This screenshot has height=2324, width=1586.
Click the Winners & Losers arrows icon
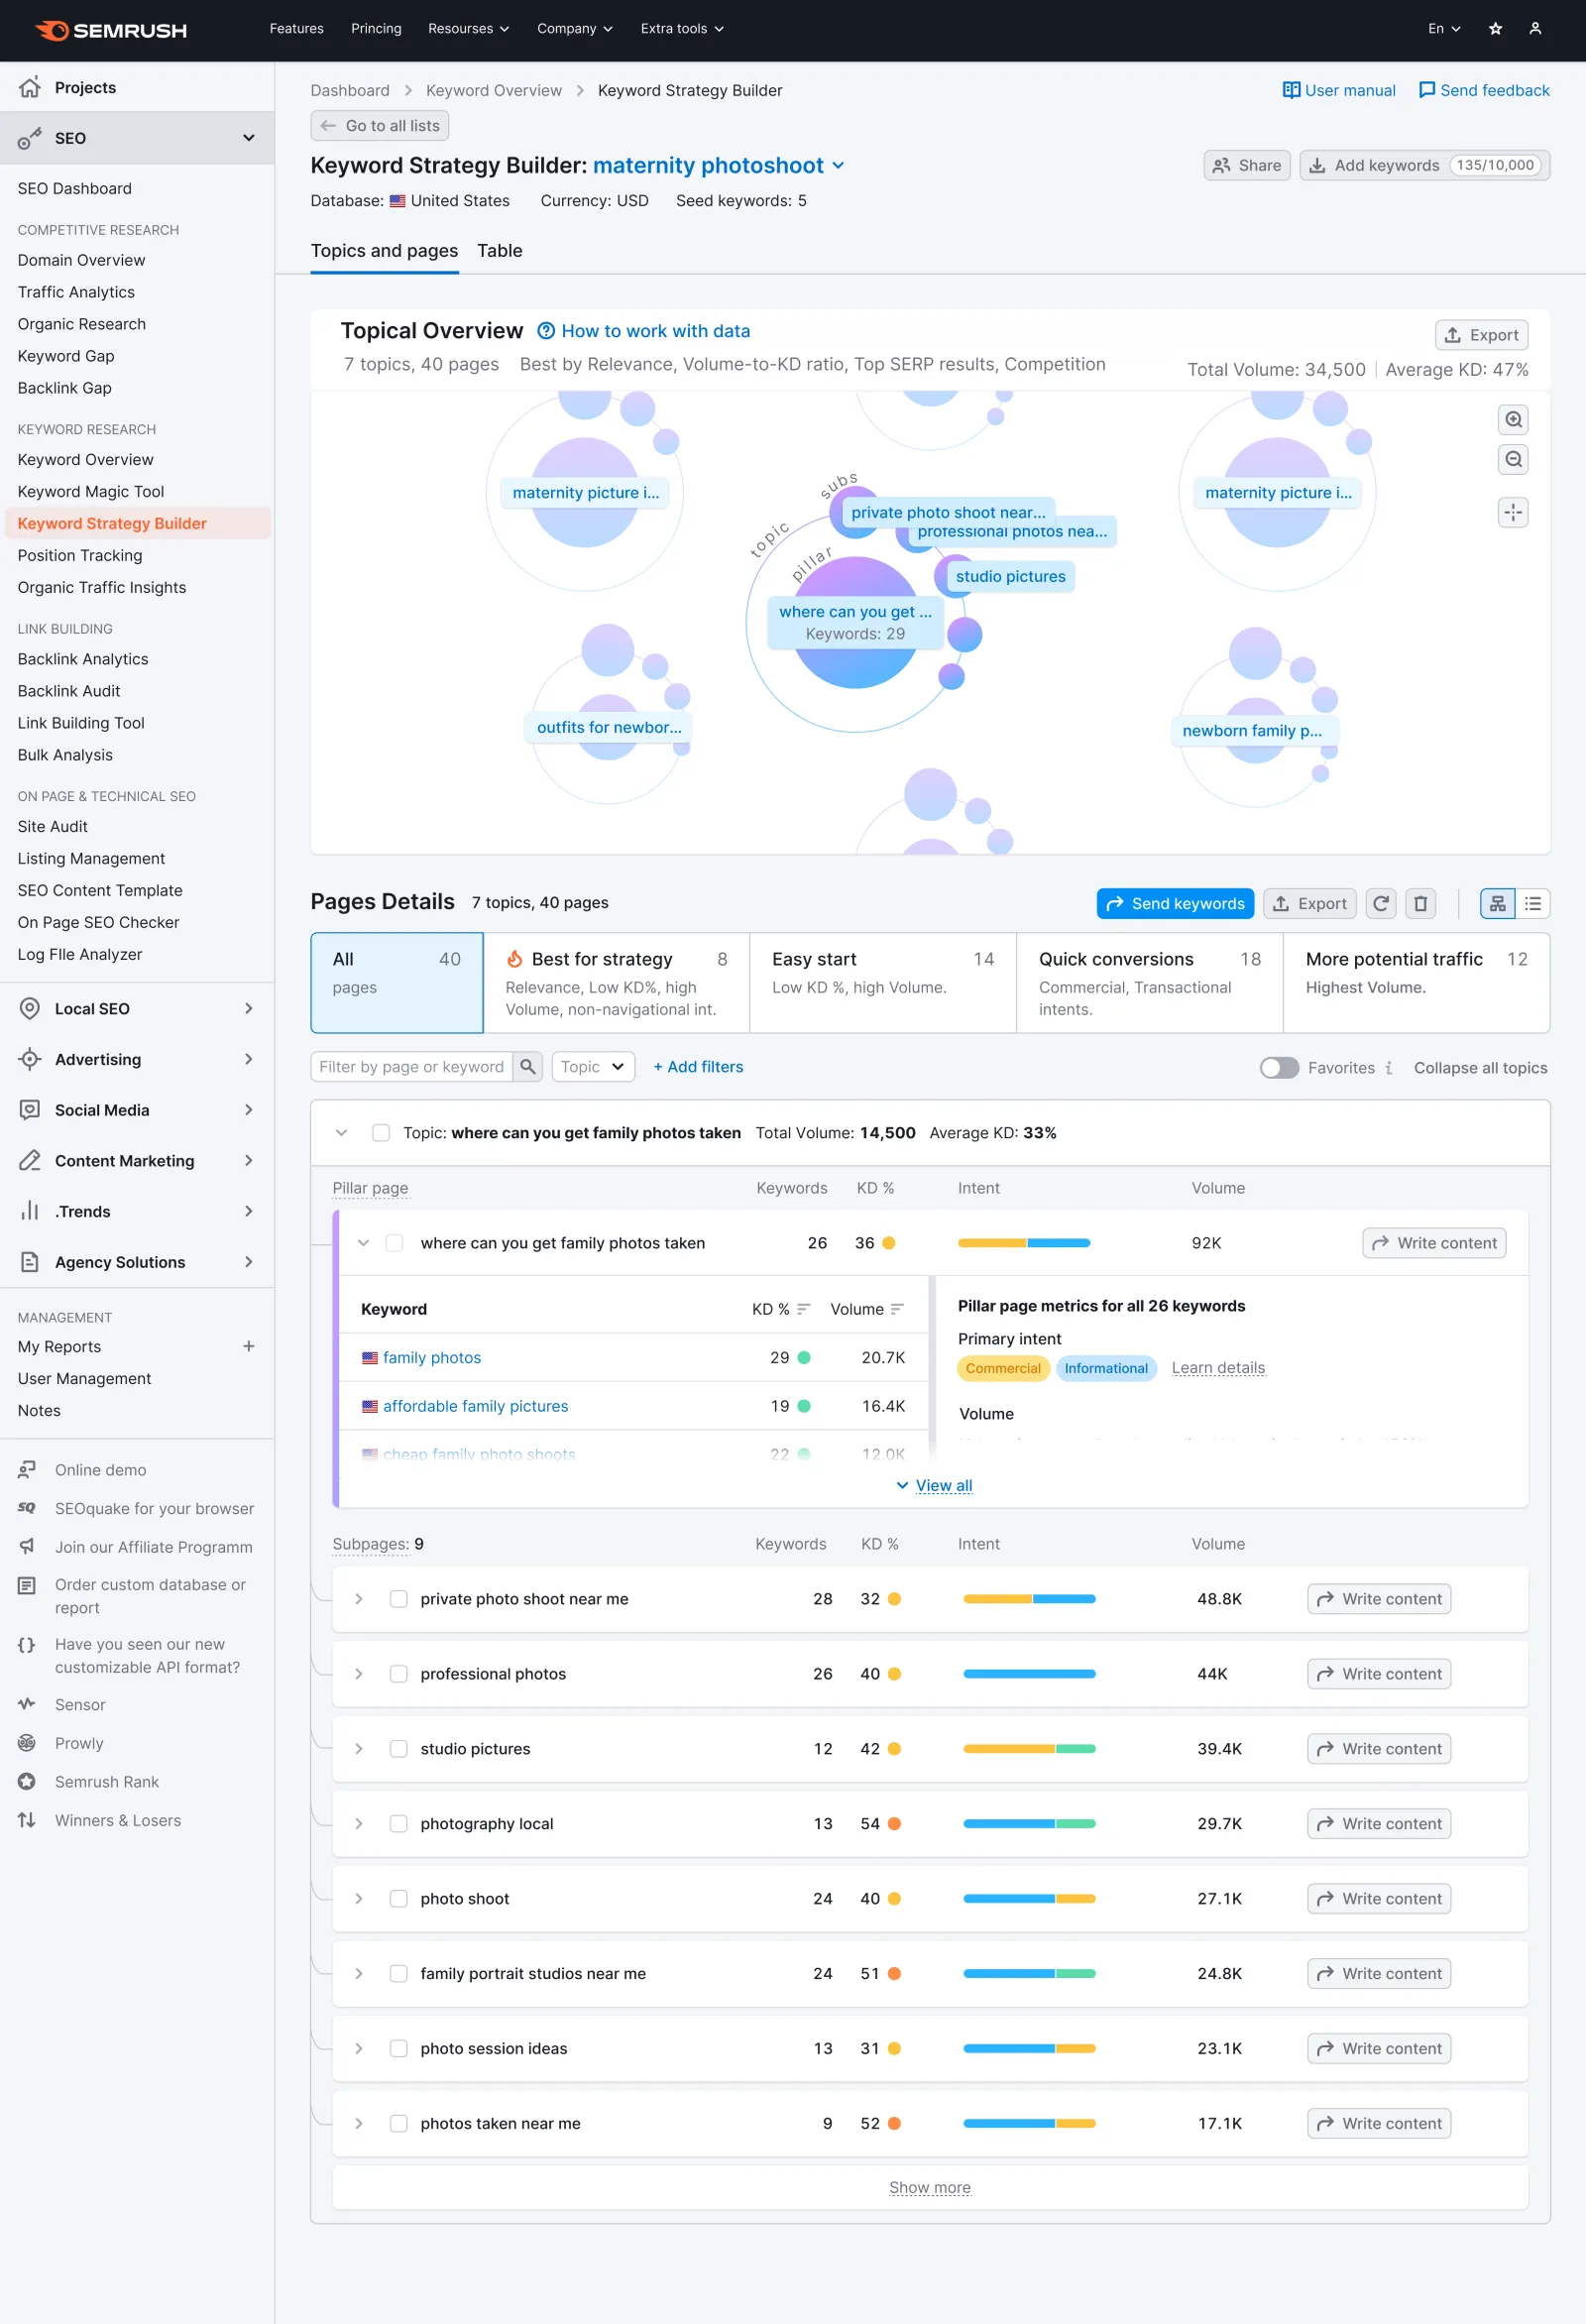27,1820
